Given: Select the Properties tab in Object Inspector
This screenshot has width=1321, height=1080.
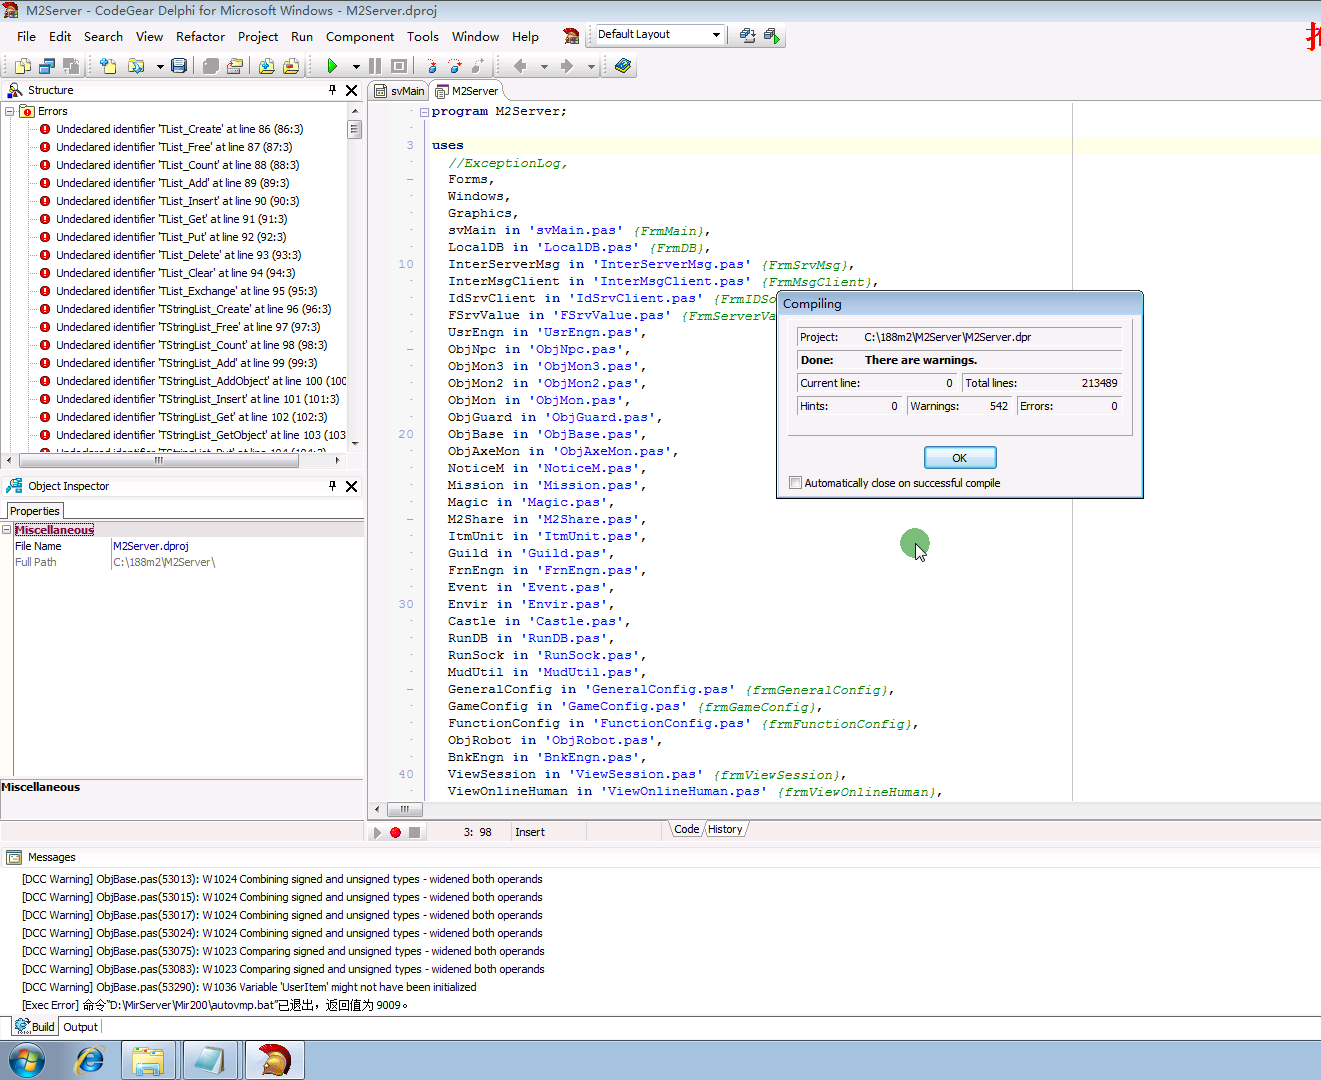Looking at the screenshot, I should (x=35, y=511).
